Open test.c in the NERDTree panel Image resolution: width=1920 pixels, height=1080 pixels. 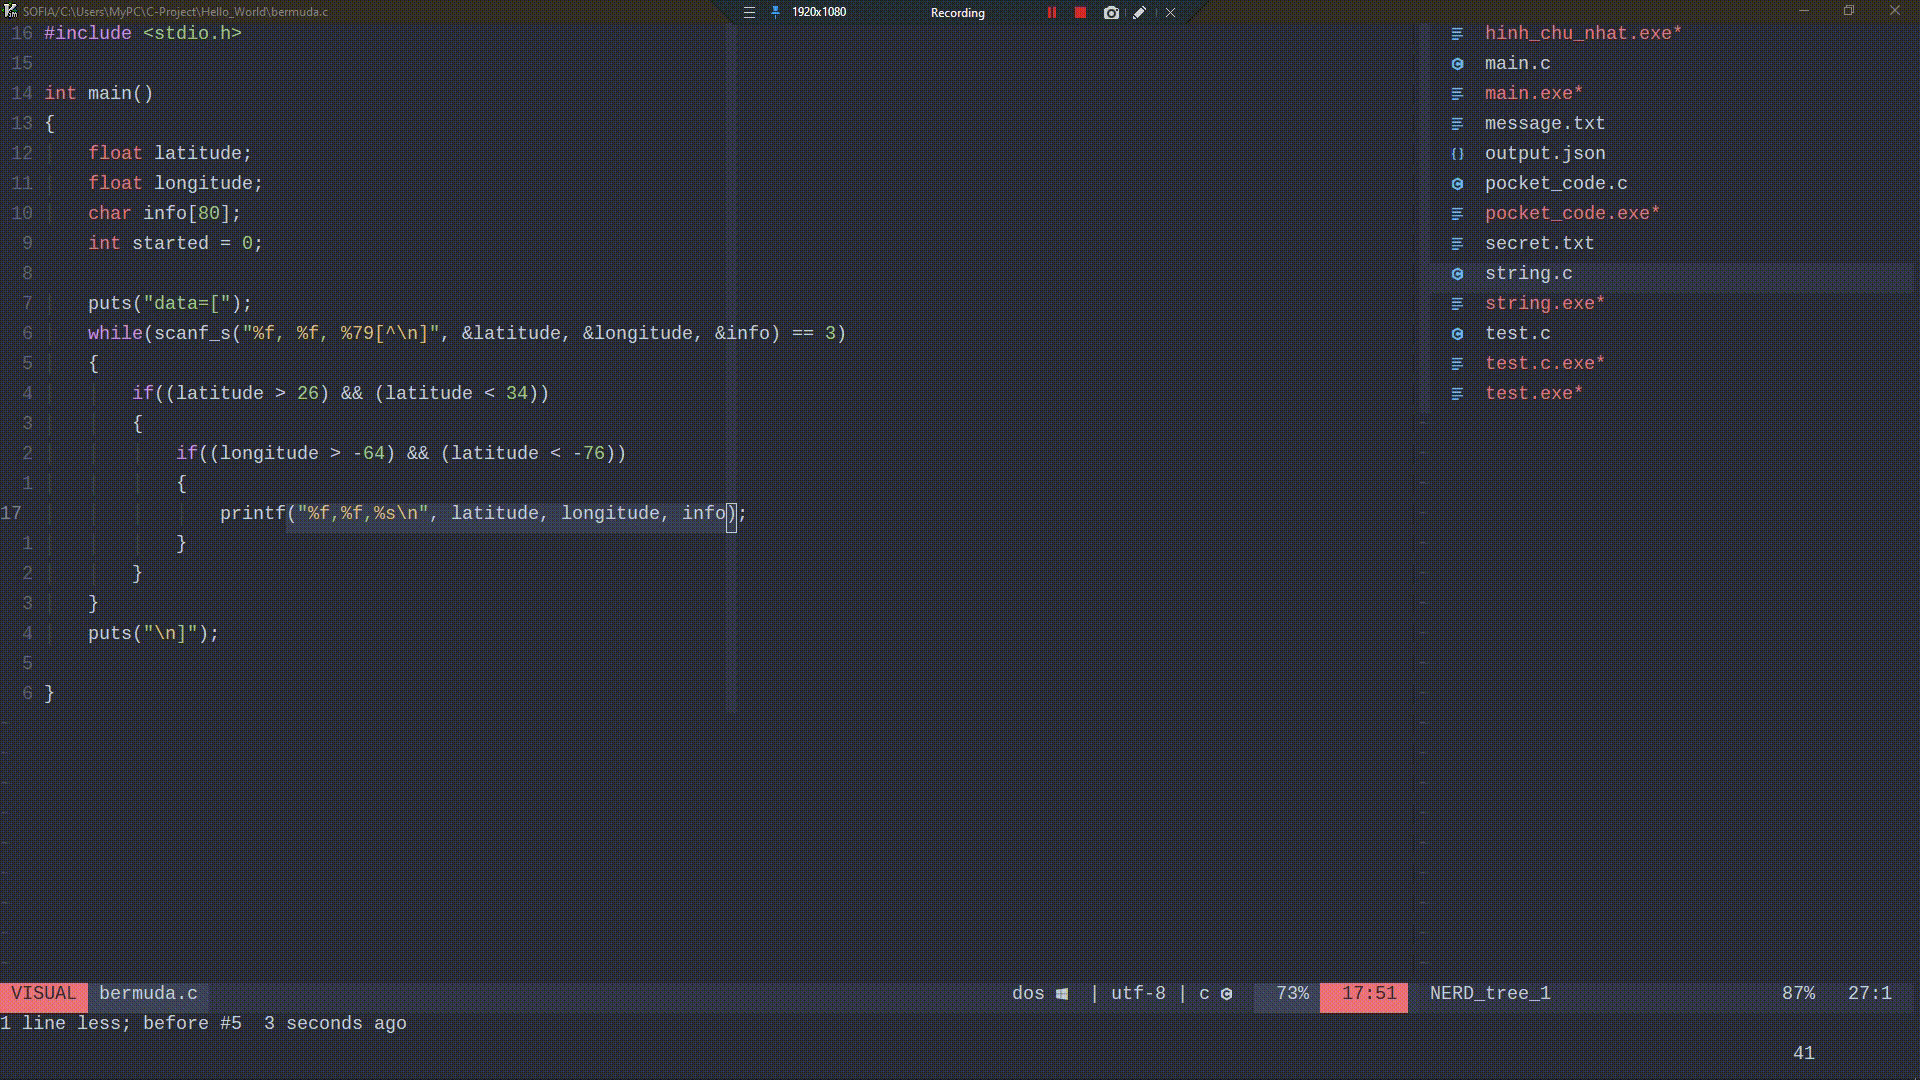pos(1518,333)
